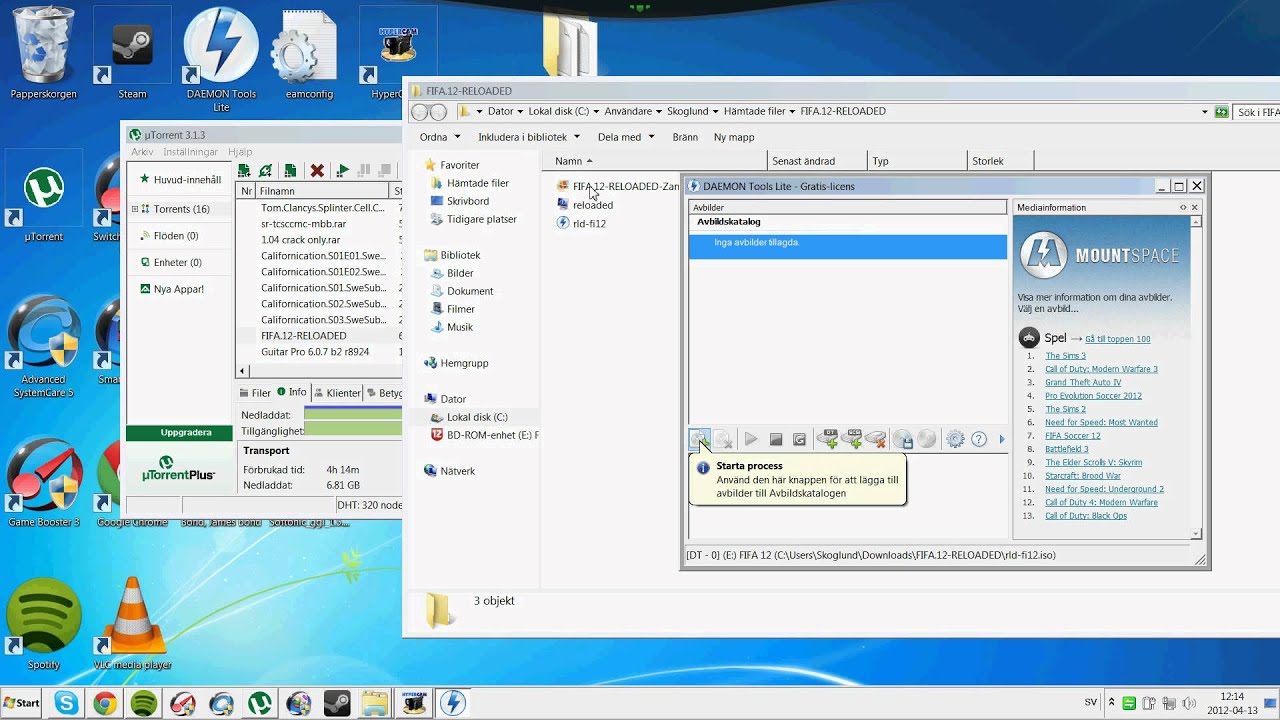The width and height of the screenshot is (1280, 720).
Task: Open the Dela med dropdown
Action: [626, 137]
